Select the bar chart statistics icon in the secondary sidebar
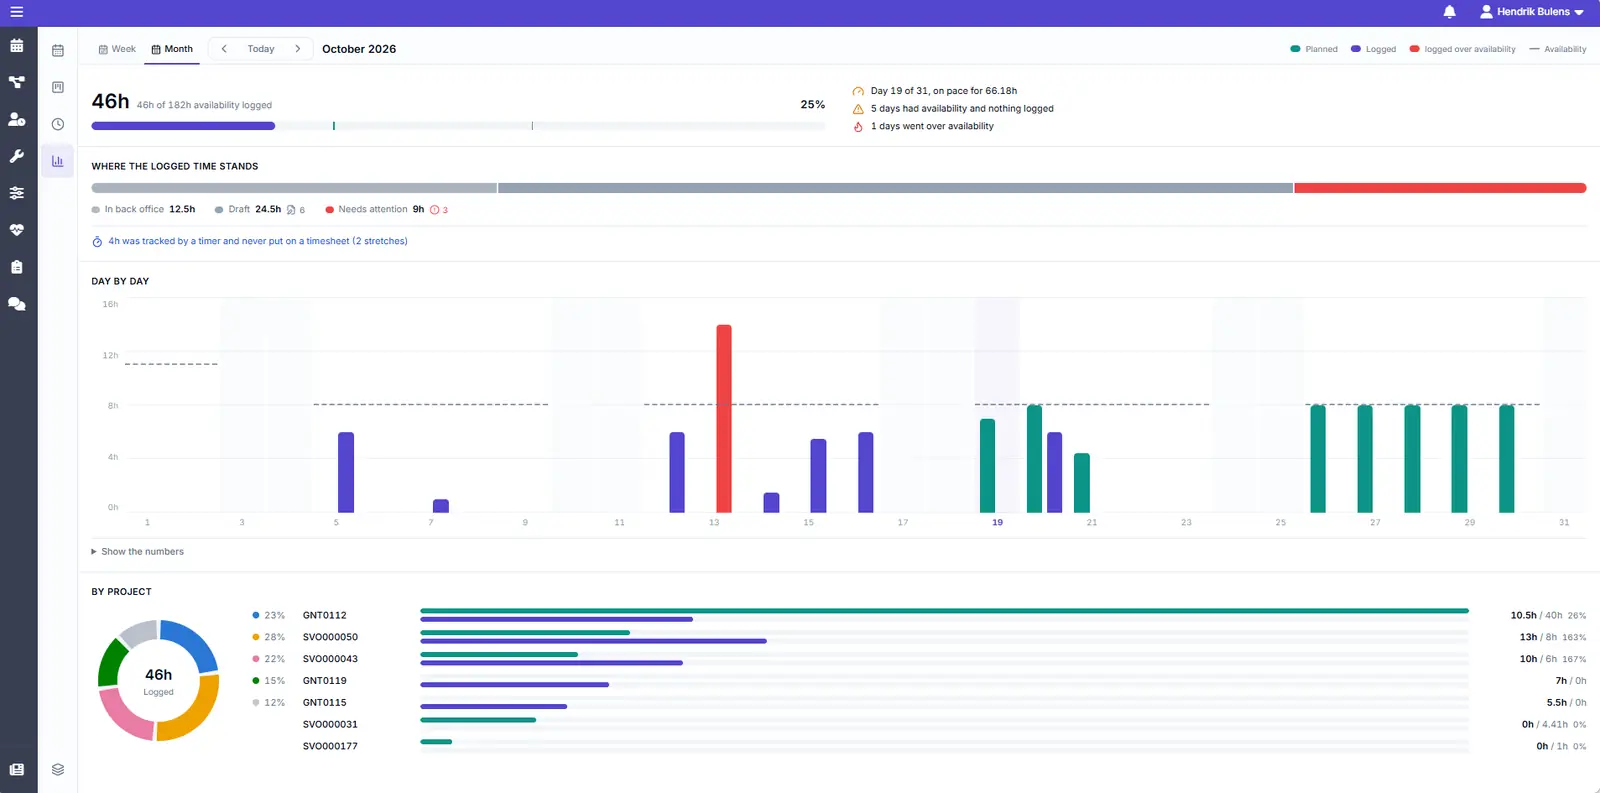This screenshot has height=793, width=1600. (58, 161)
